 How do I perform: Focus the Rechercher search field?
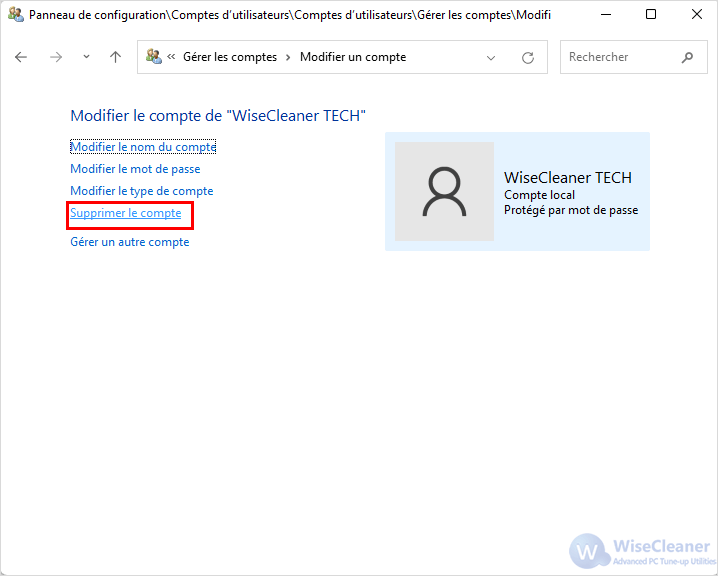pos(634,57)
